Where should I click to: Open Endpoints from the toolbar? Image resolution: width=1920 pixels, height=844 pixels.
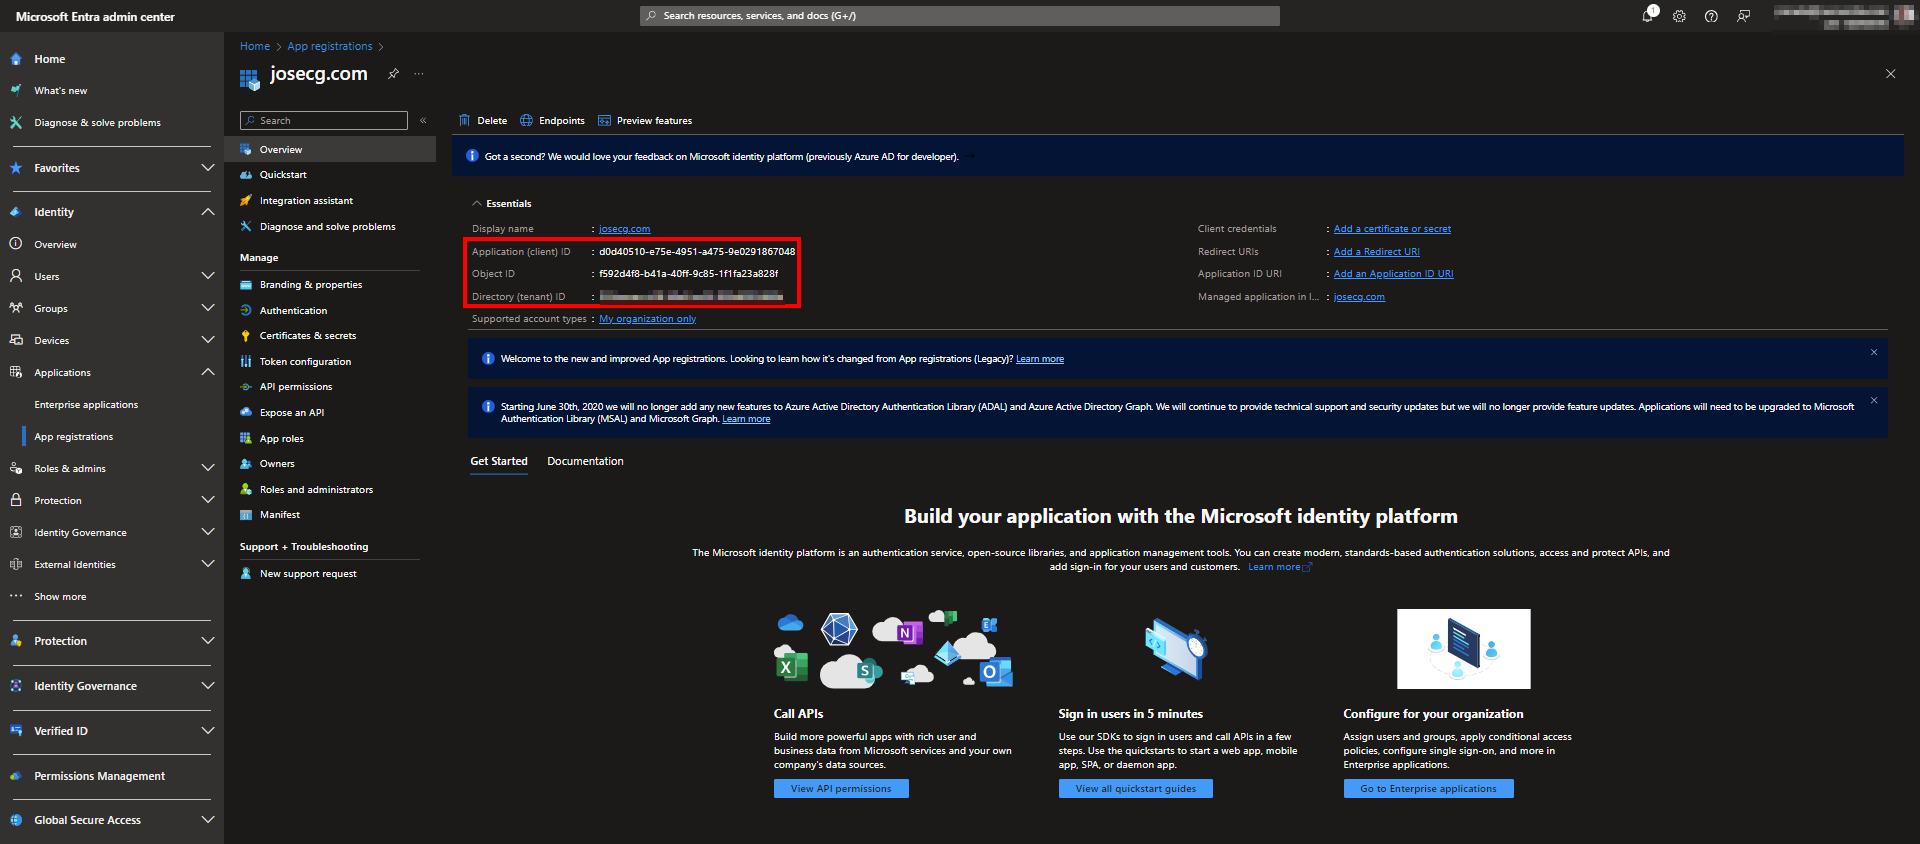552,121
